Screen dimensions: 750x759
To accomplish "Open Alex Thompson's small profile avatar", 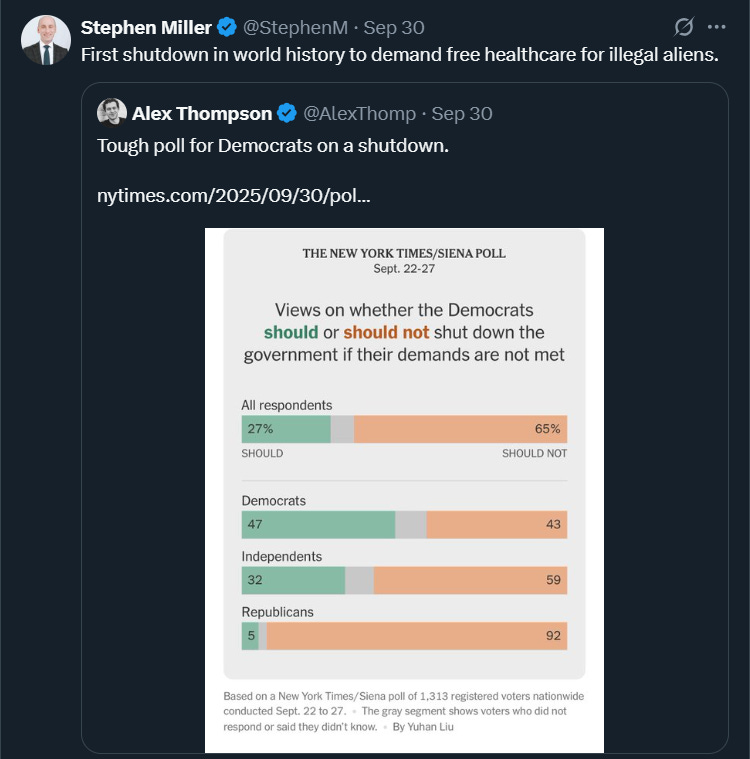I will 112,112.
